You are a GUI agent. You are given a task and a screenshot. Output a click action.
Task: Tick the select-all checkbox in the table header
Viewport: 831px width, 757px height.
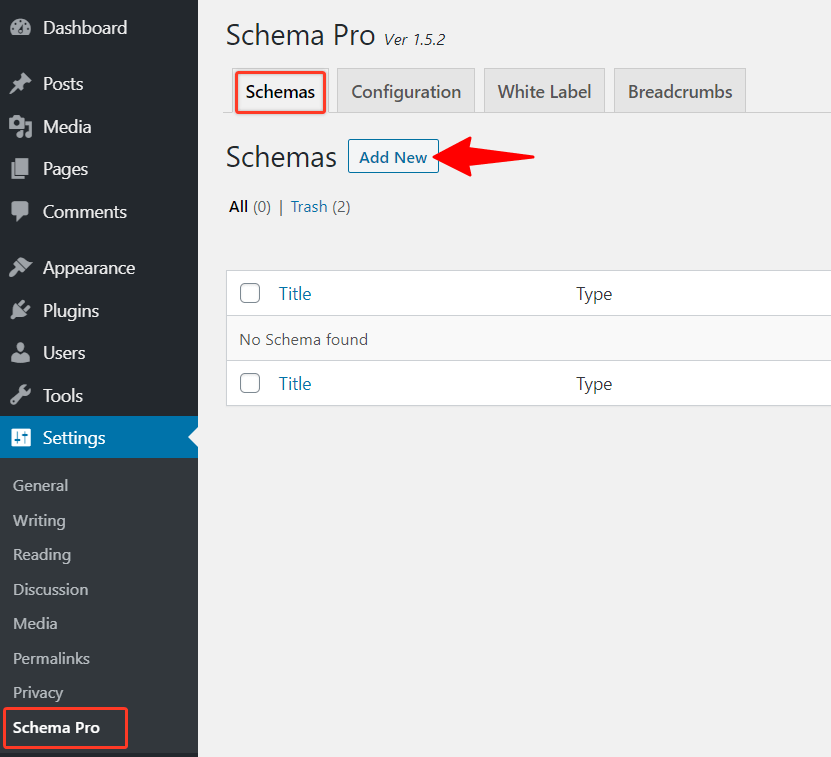click(x=249, y=293)
